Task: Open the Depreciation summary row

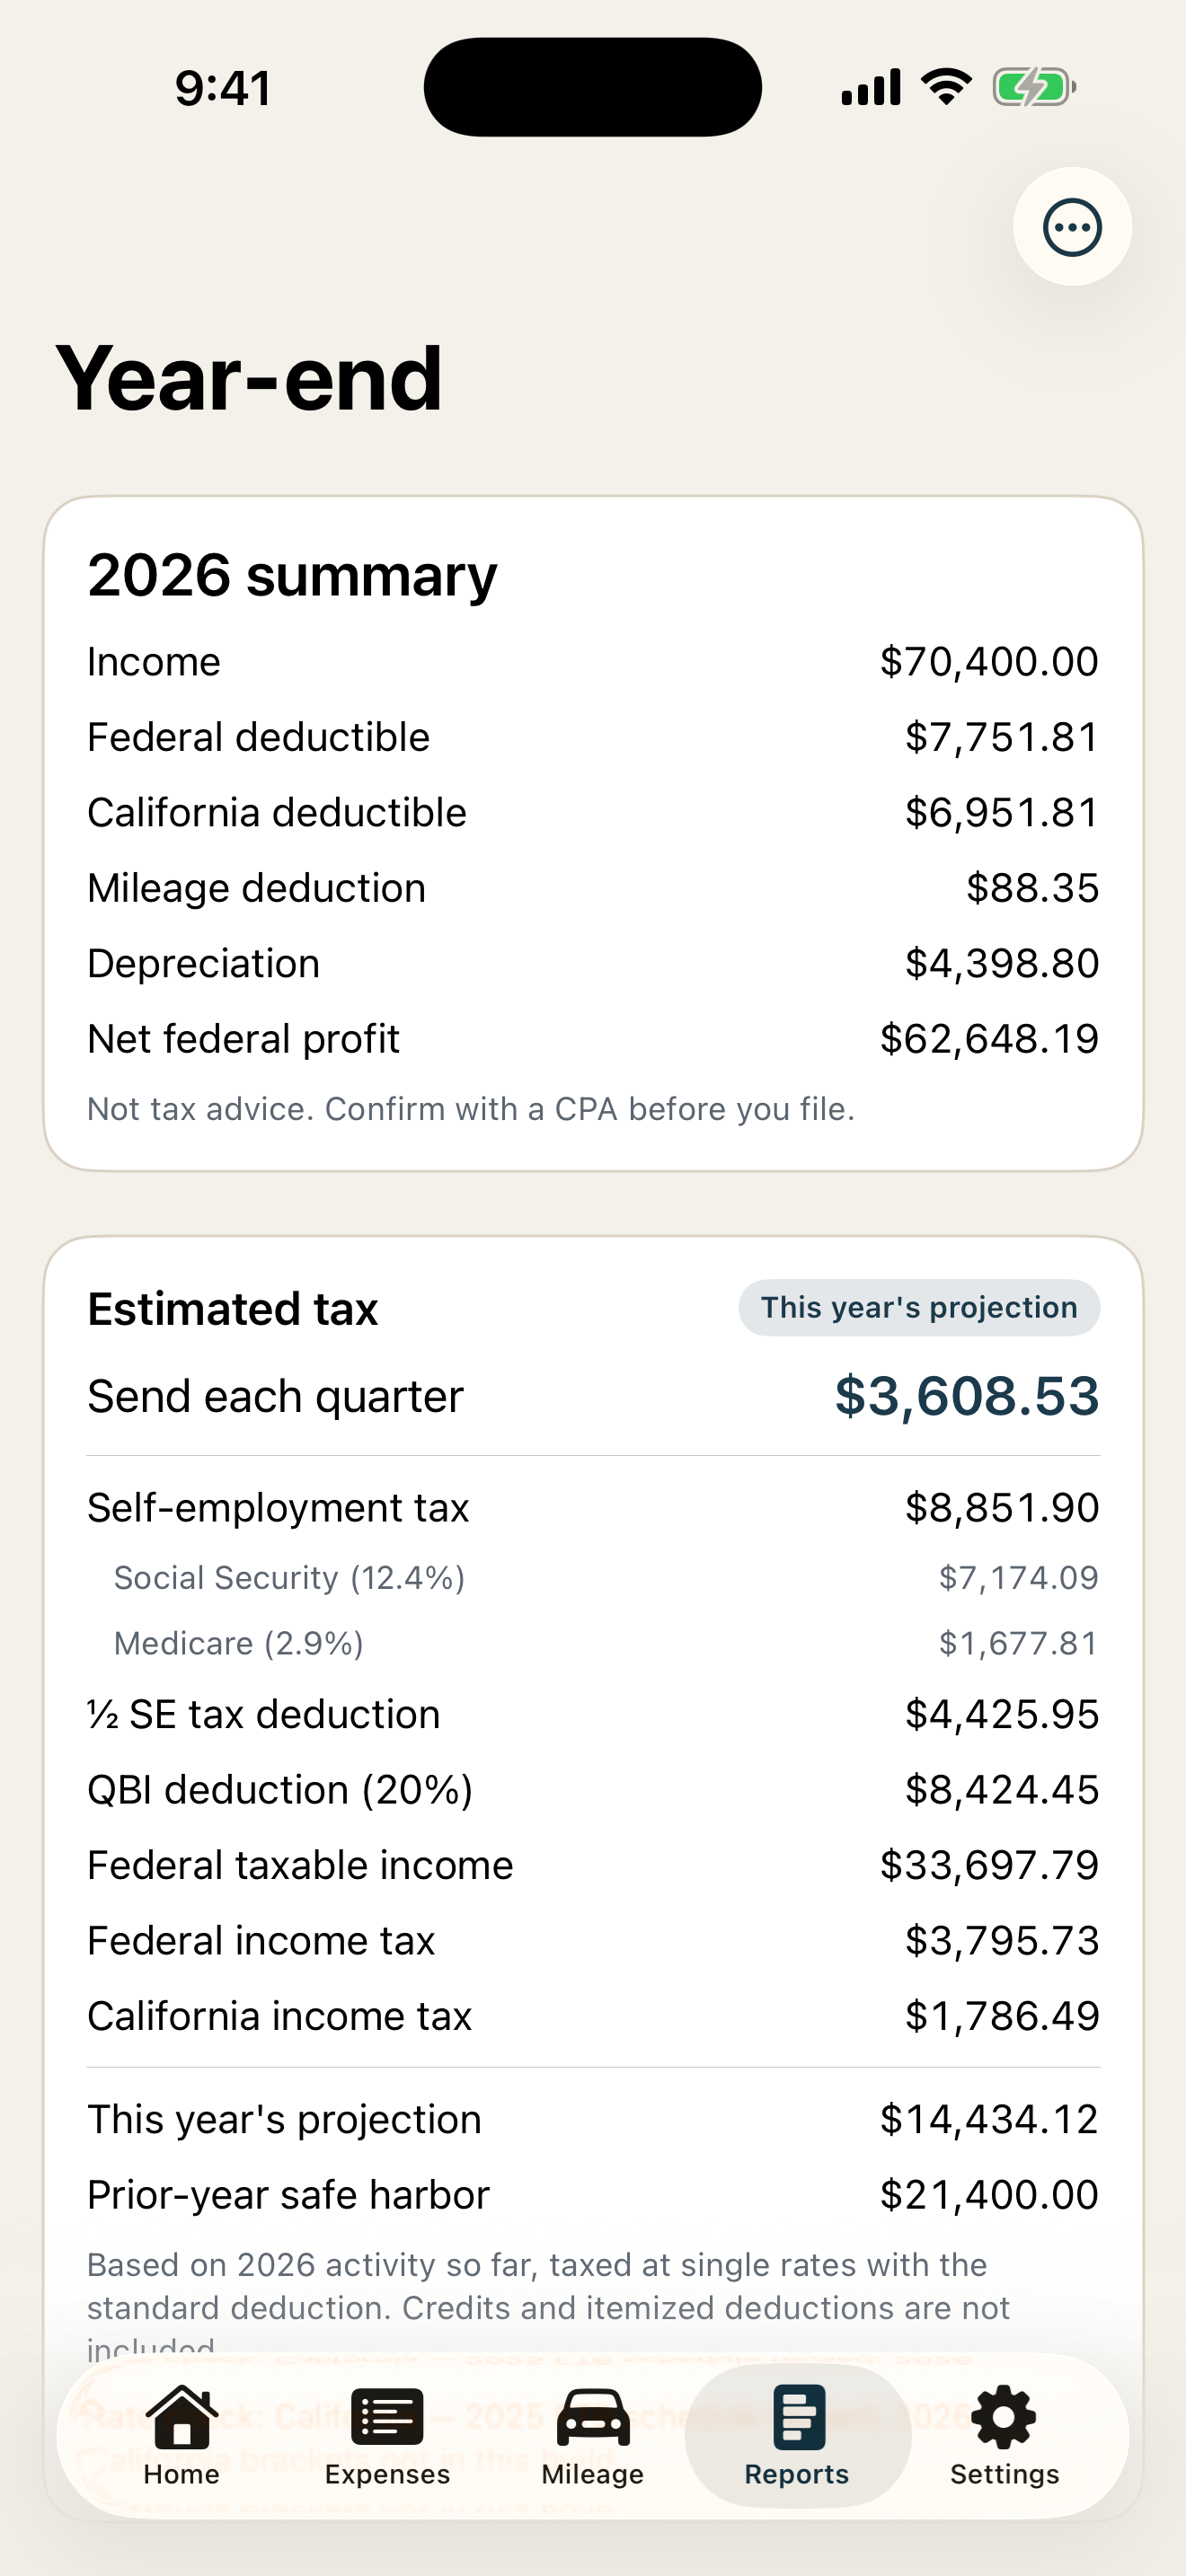Action: 593,963
